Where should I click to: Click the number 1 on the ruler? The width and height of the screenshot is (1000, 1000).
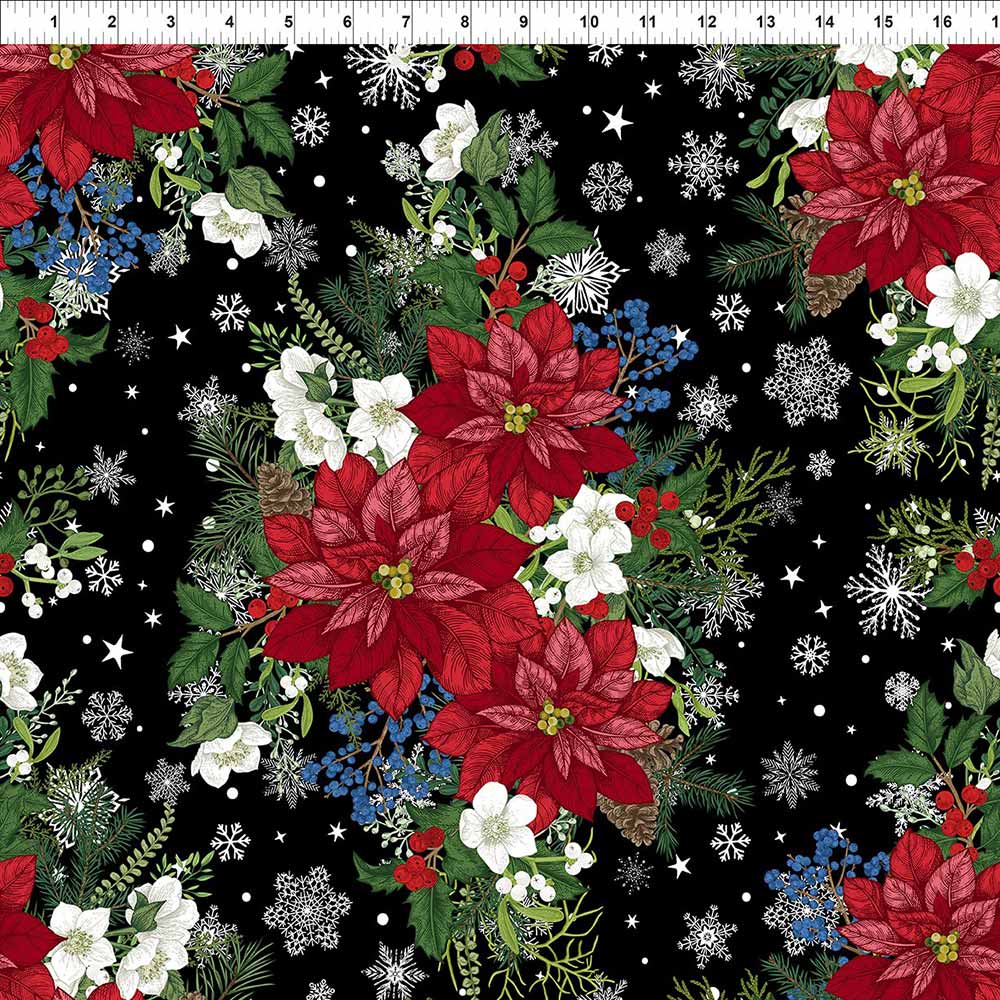point(52,22)
